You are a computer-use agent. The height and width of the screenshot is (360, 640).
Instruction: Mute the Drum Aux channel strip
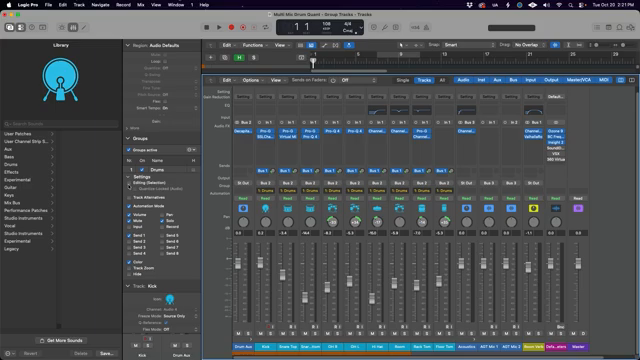238,333
